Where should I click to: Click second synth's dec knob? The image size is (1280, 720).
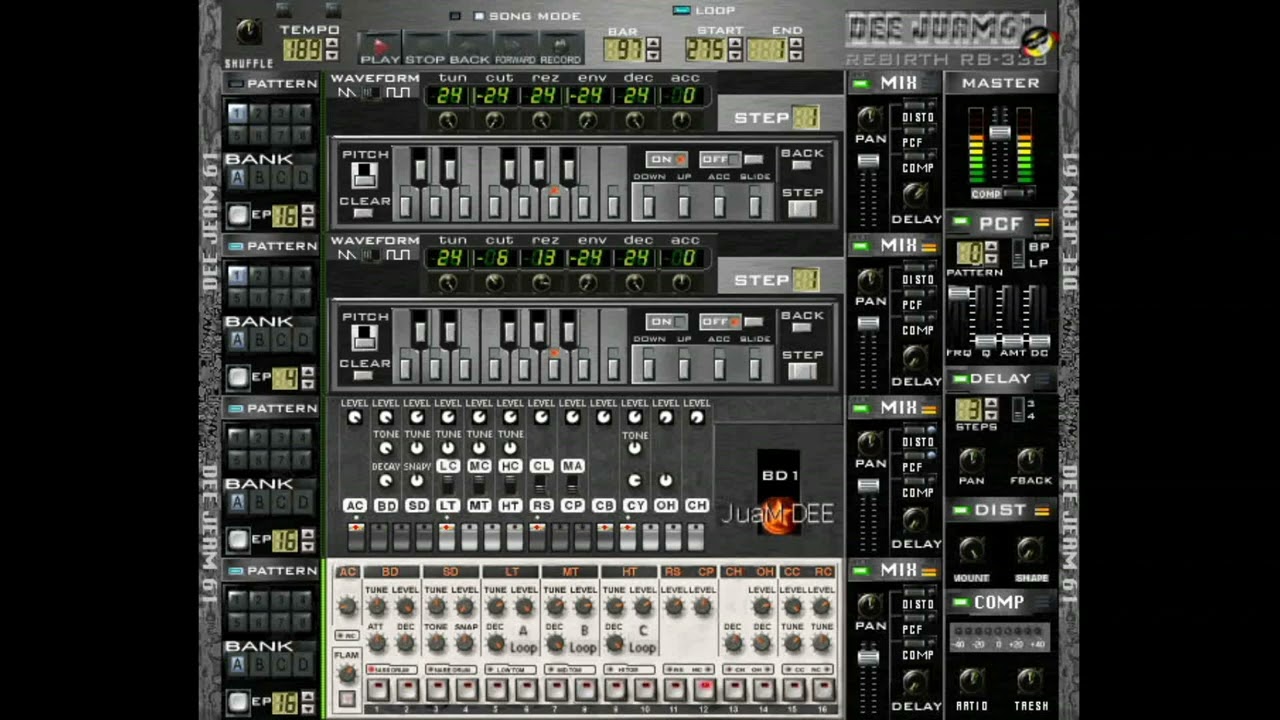tap(635, 282)
